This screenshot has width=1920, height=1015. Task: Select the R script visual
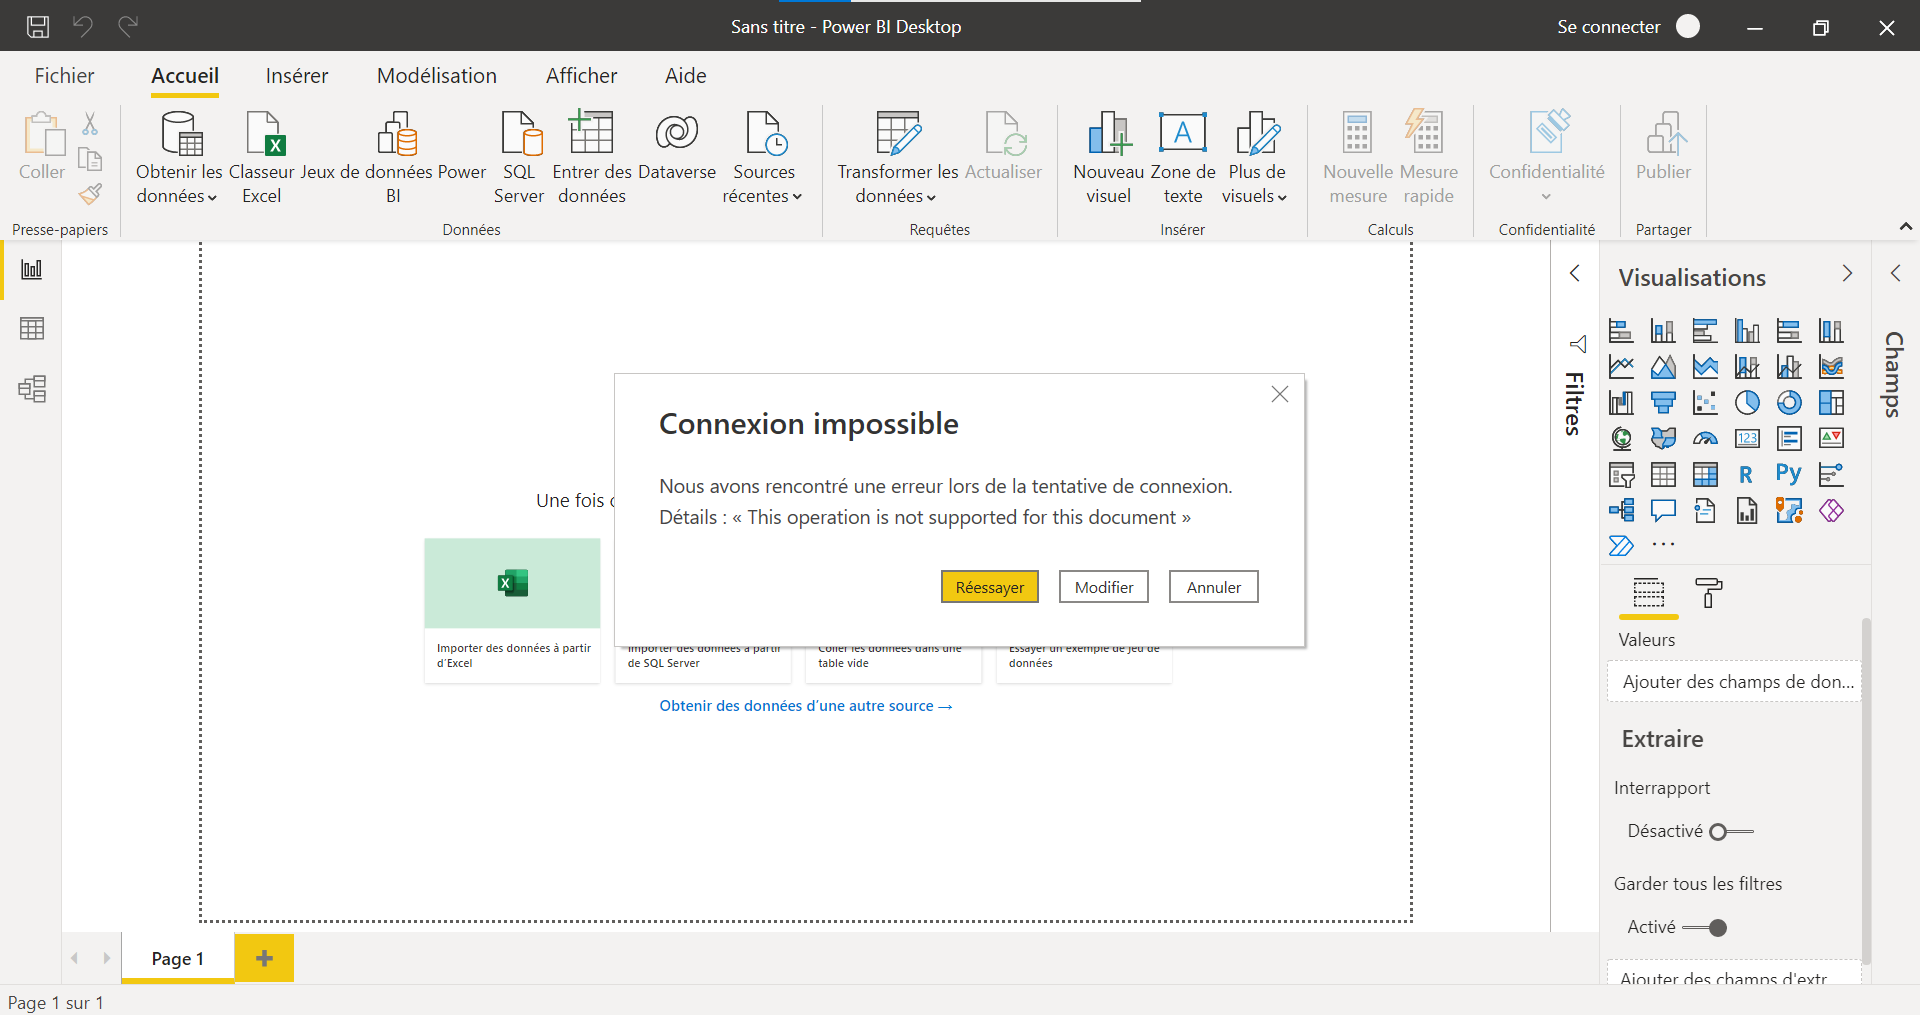(1746, 475)
